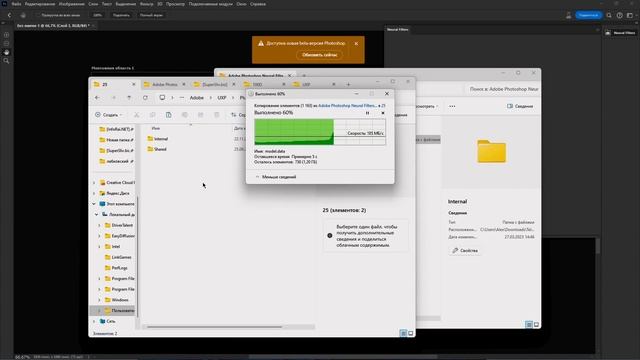Open the Создать dropdown in Explorer
Viewport: 640px width, 360px height.
point(109,115)
